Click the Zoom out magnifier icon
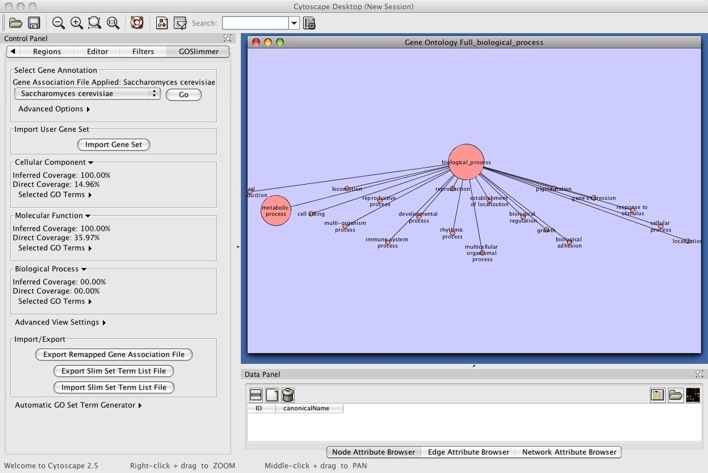Image resolution: width=708 pixels, height=473 pixels. tap(58, 22)
